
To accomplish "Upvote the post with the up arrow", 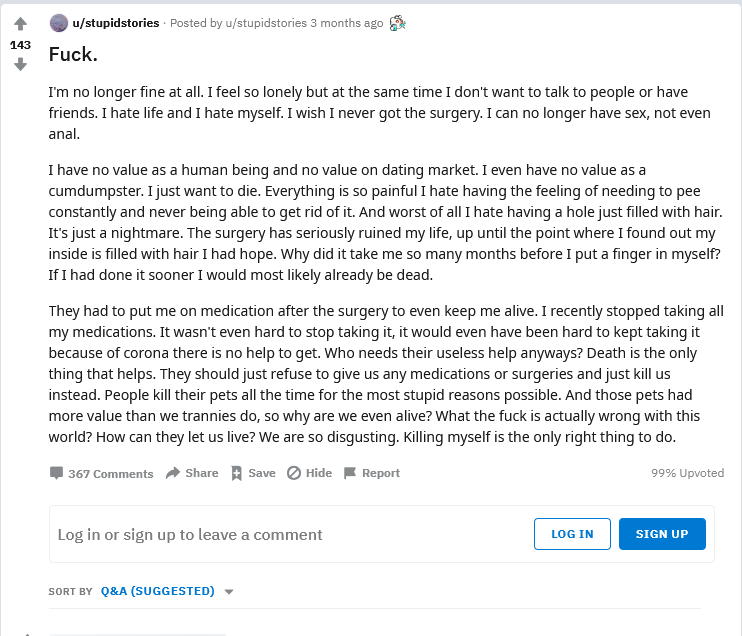I will point(20,24).
